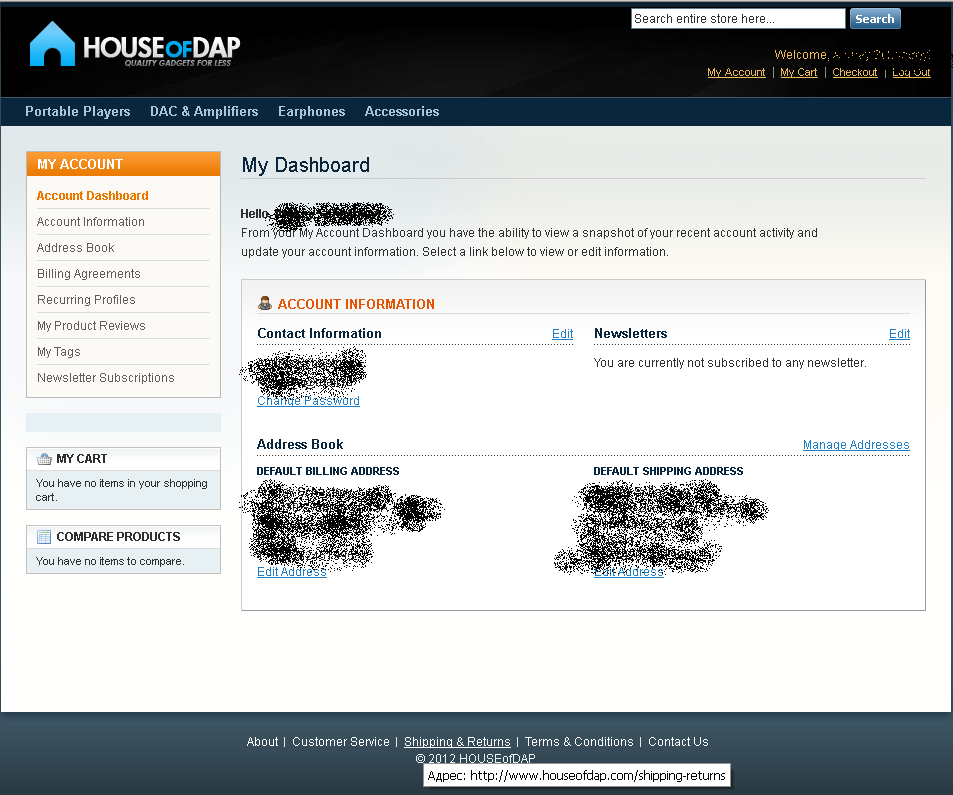Focus the search entire store field
Image resolution: width=953 pixels, height=795 pixels.
(737, 19)
